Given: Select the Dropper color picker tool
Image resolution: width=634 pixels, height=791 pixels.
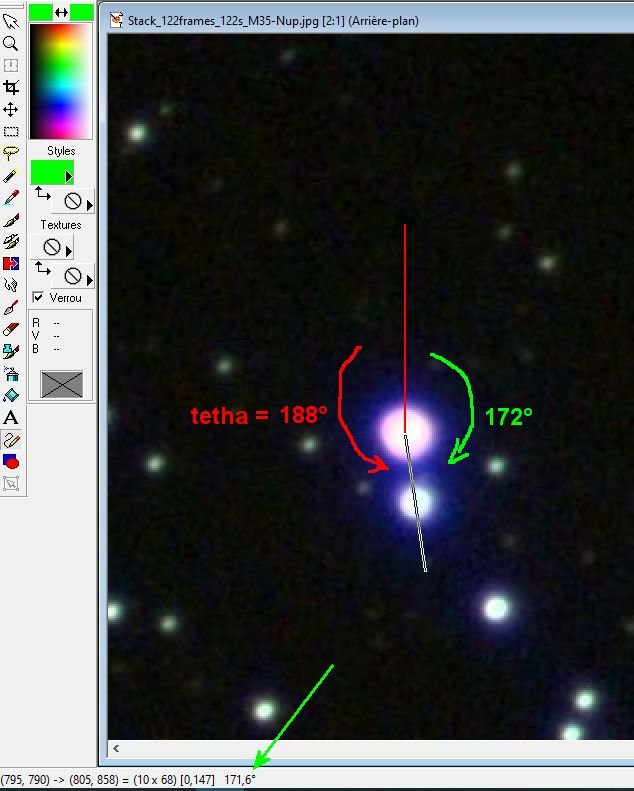Looking at the screenshot, I should tap(11, 198).
